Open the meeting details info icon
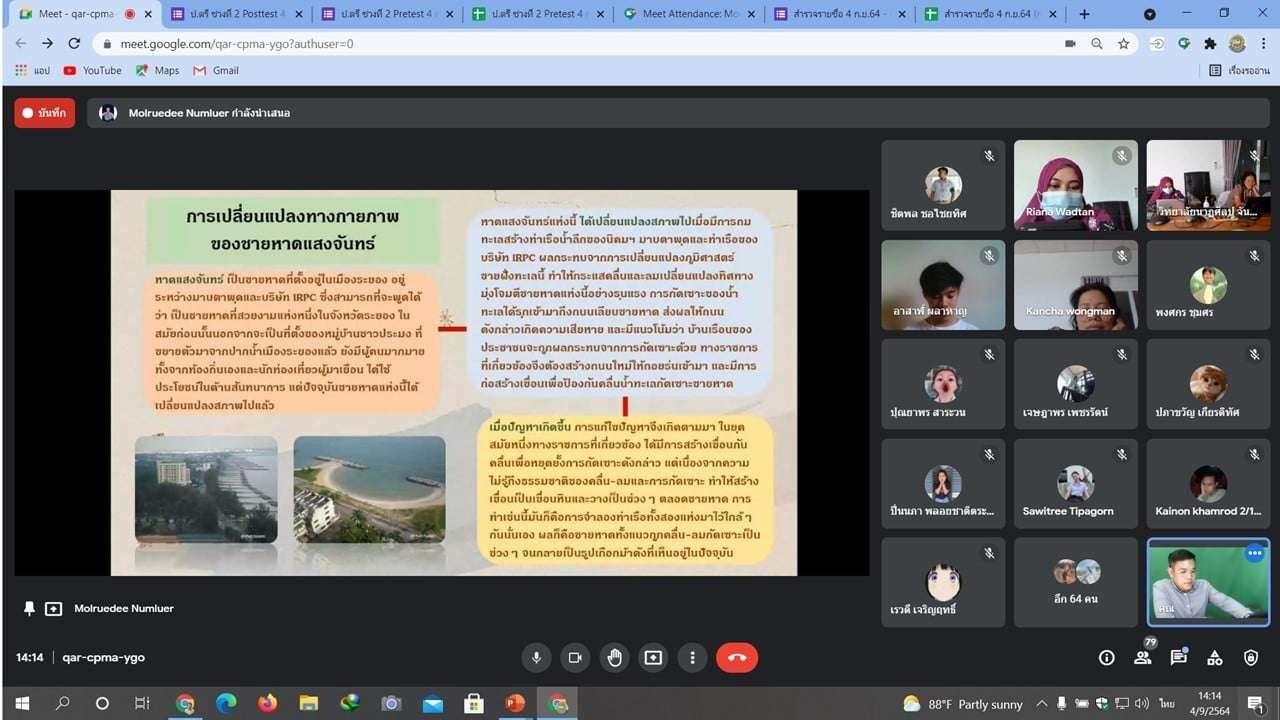 pos(1106,657)
